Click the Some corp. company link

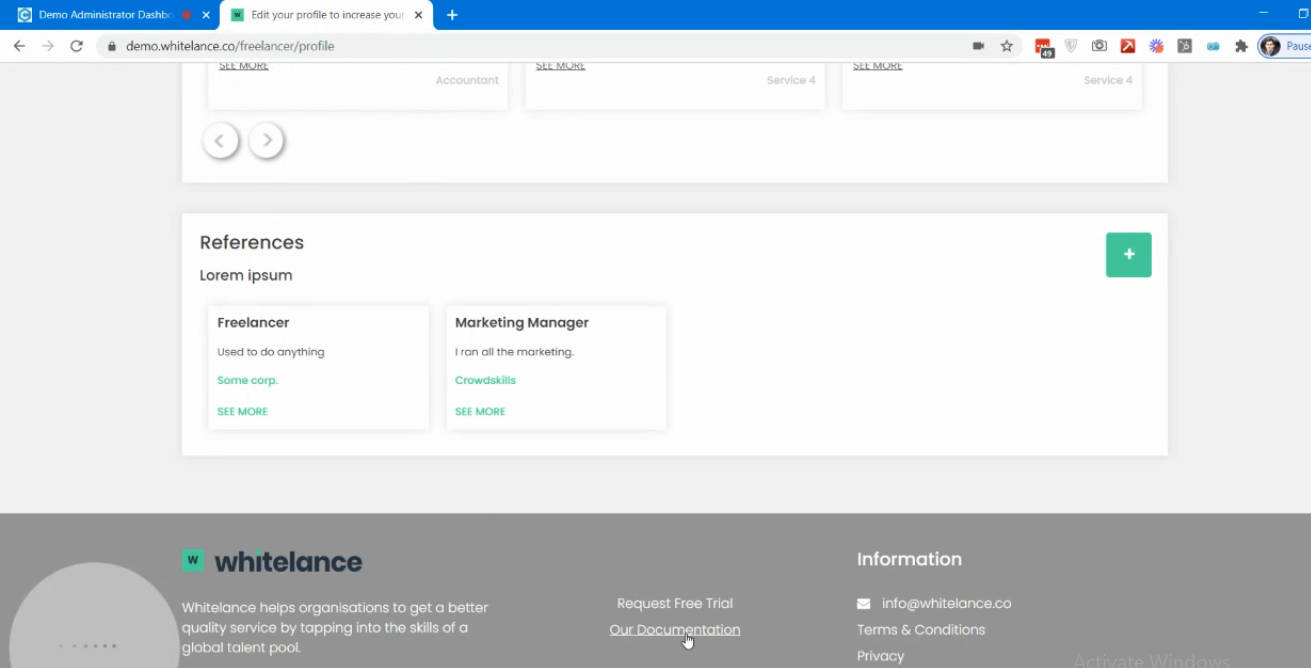pos(247,380)
